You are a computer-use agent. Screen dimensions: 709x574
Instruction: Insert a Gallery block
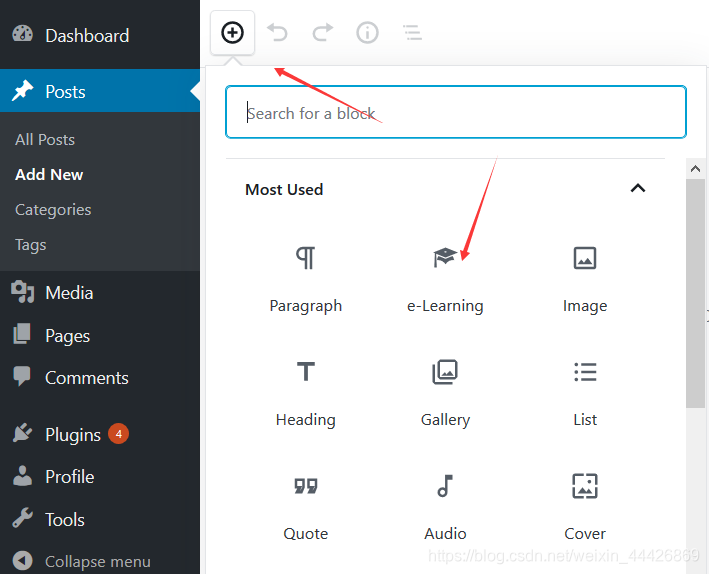coord(445,394)
